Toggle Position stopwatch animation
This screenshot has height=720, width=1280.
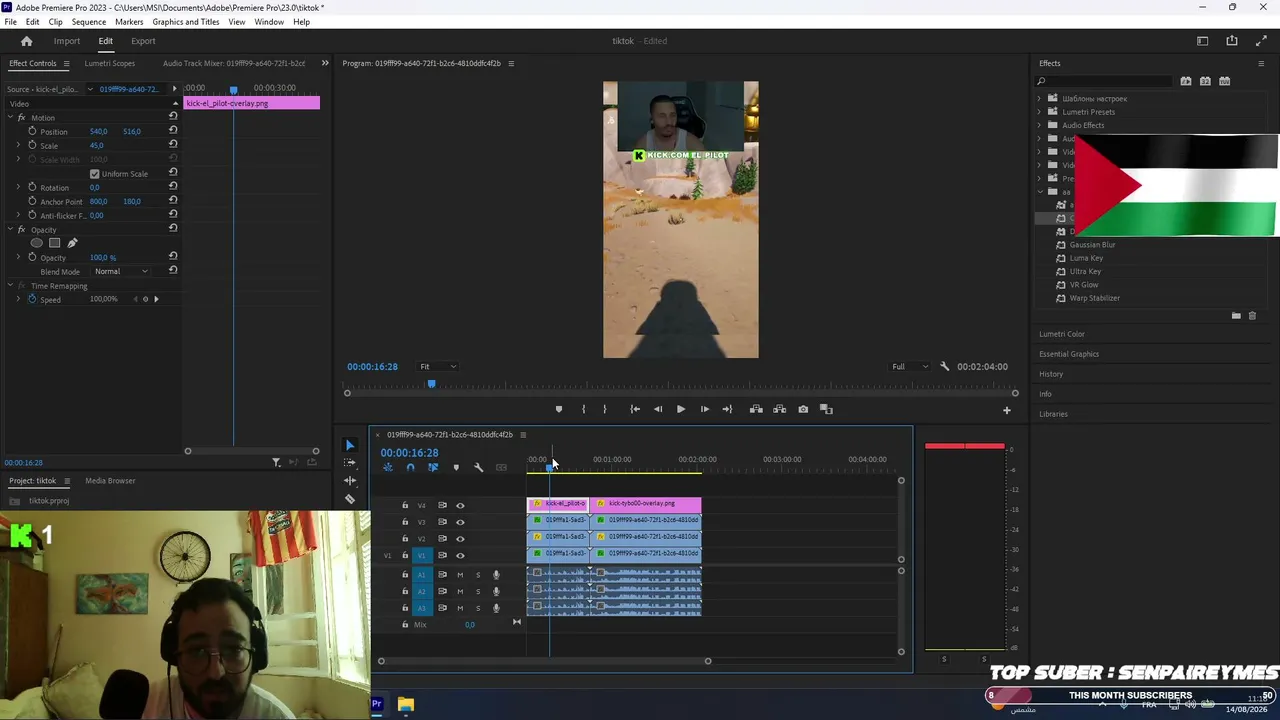[x=32, y=131]
